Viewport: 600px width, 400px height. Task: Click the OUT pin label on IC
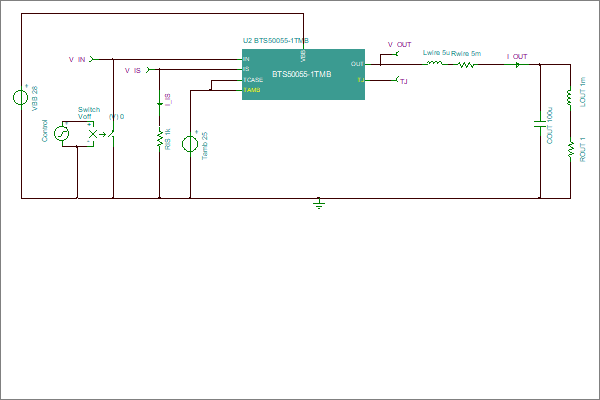pyautogui.click(x=357, y=64)
